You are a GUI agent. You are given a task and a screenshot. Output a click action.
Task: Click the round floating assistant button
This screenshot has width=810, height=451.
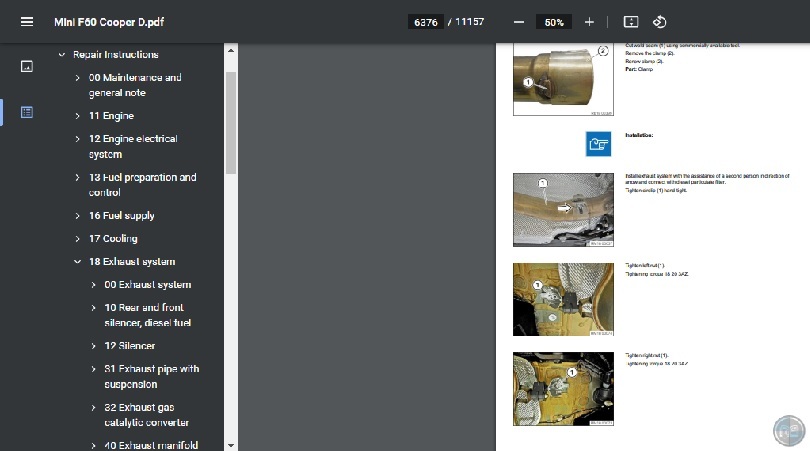[789, 430]
